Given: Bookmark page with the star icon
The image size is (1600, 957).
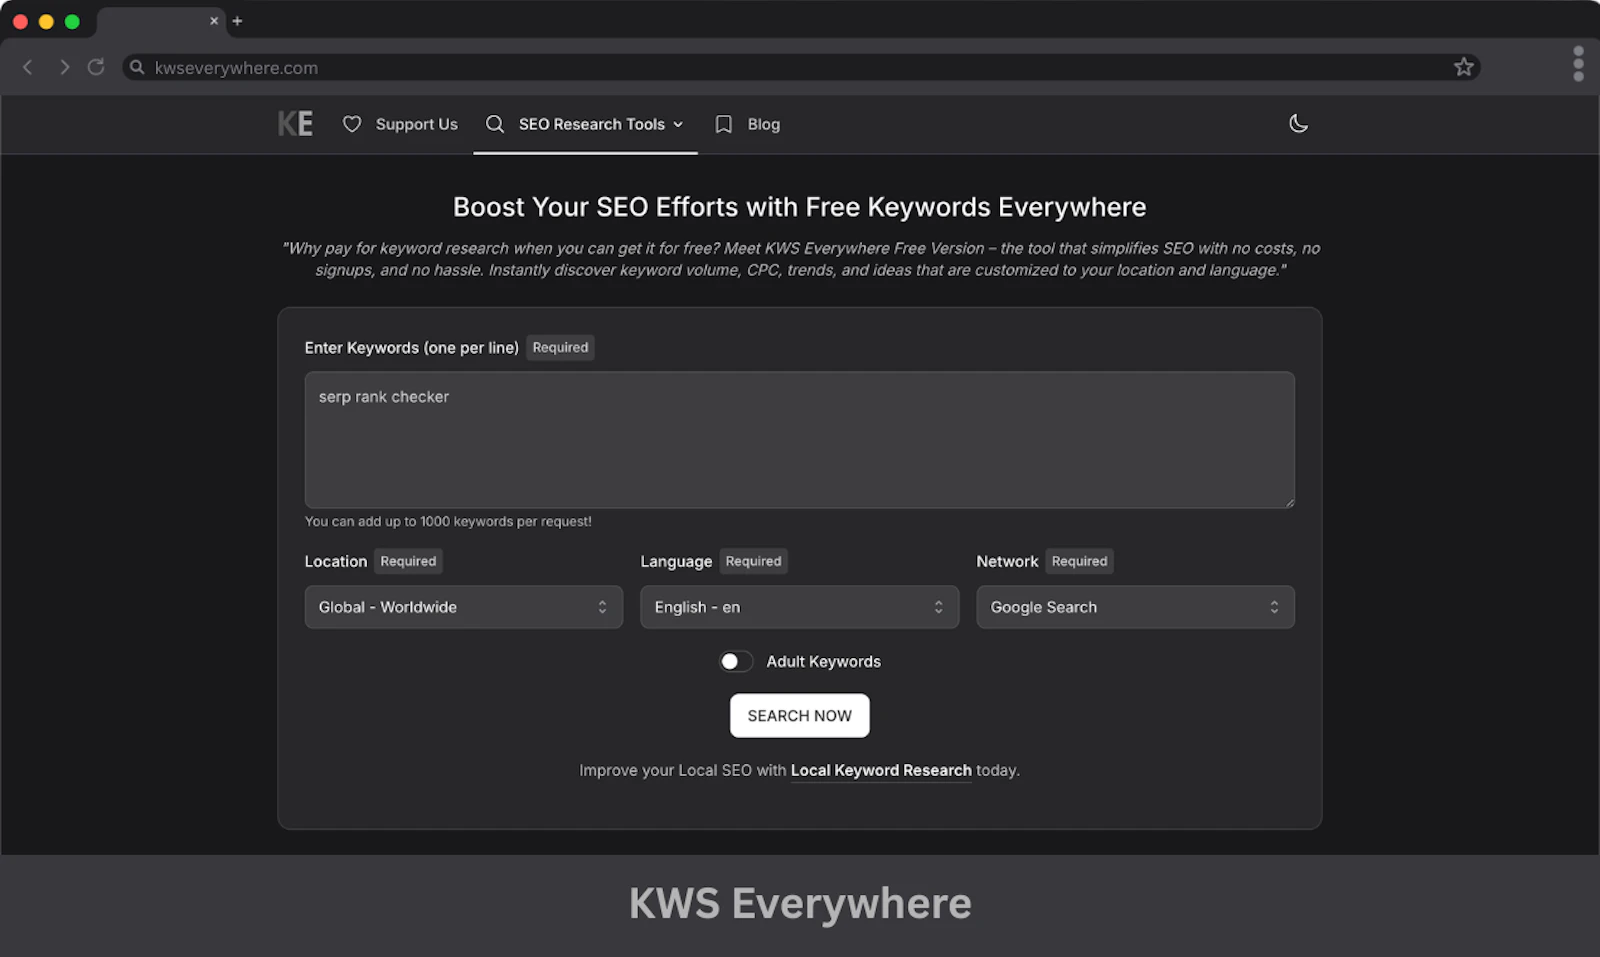Looking at the screenshot, I should pyautogui.click(x=1464, y=67).
